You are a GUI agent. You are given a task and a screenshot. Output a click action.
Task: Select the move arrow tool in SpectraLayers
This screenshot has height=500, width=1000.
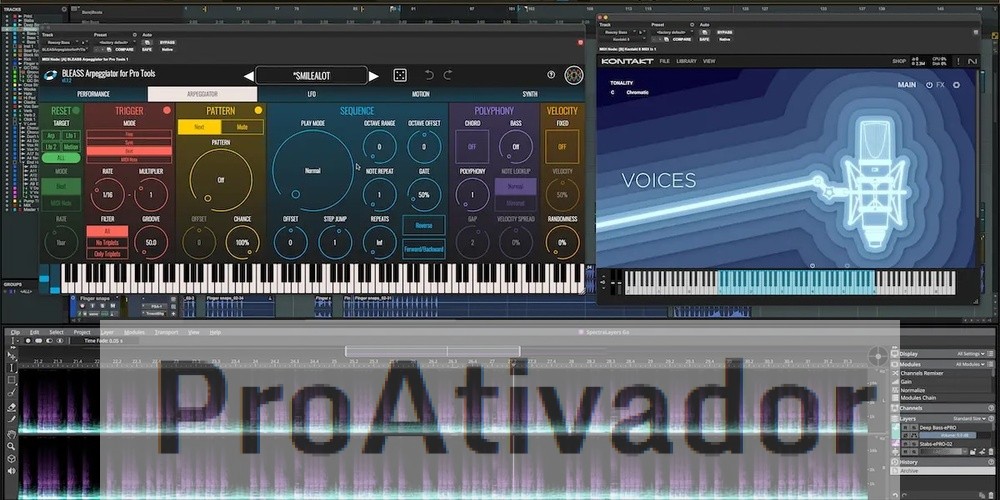pos(11,355)
